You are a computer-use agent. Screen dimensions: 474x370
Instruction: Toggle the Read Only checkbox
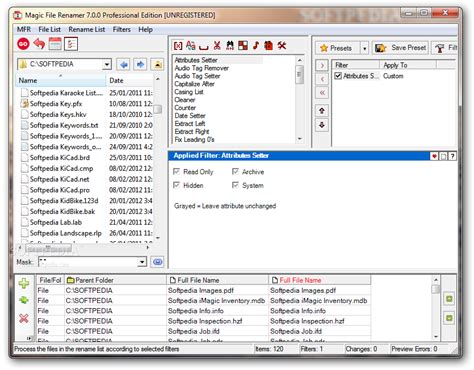(x=177, y=172)
